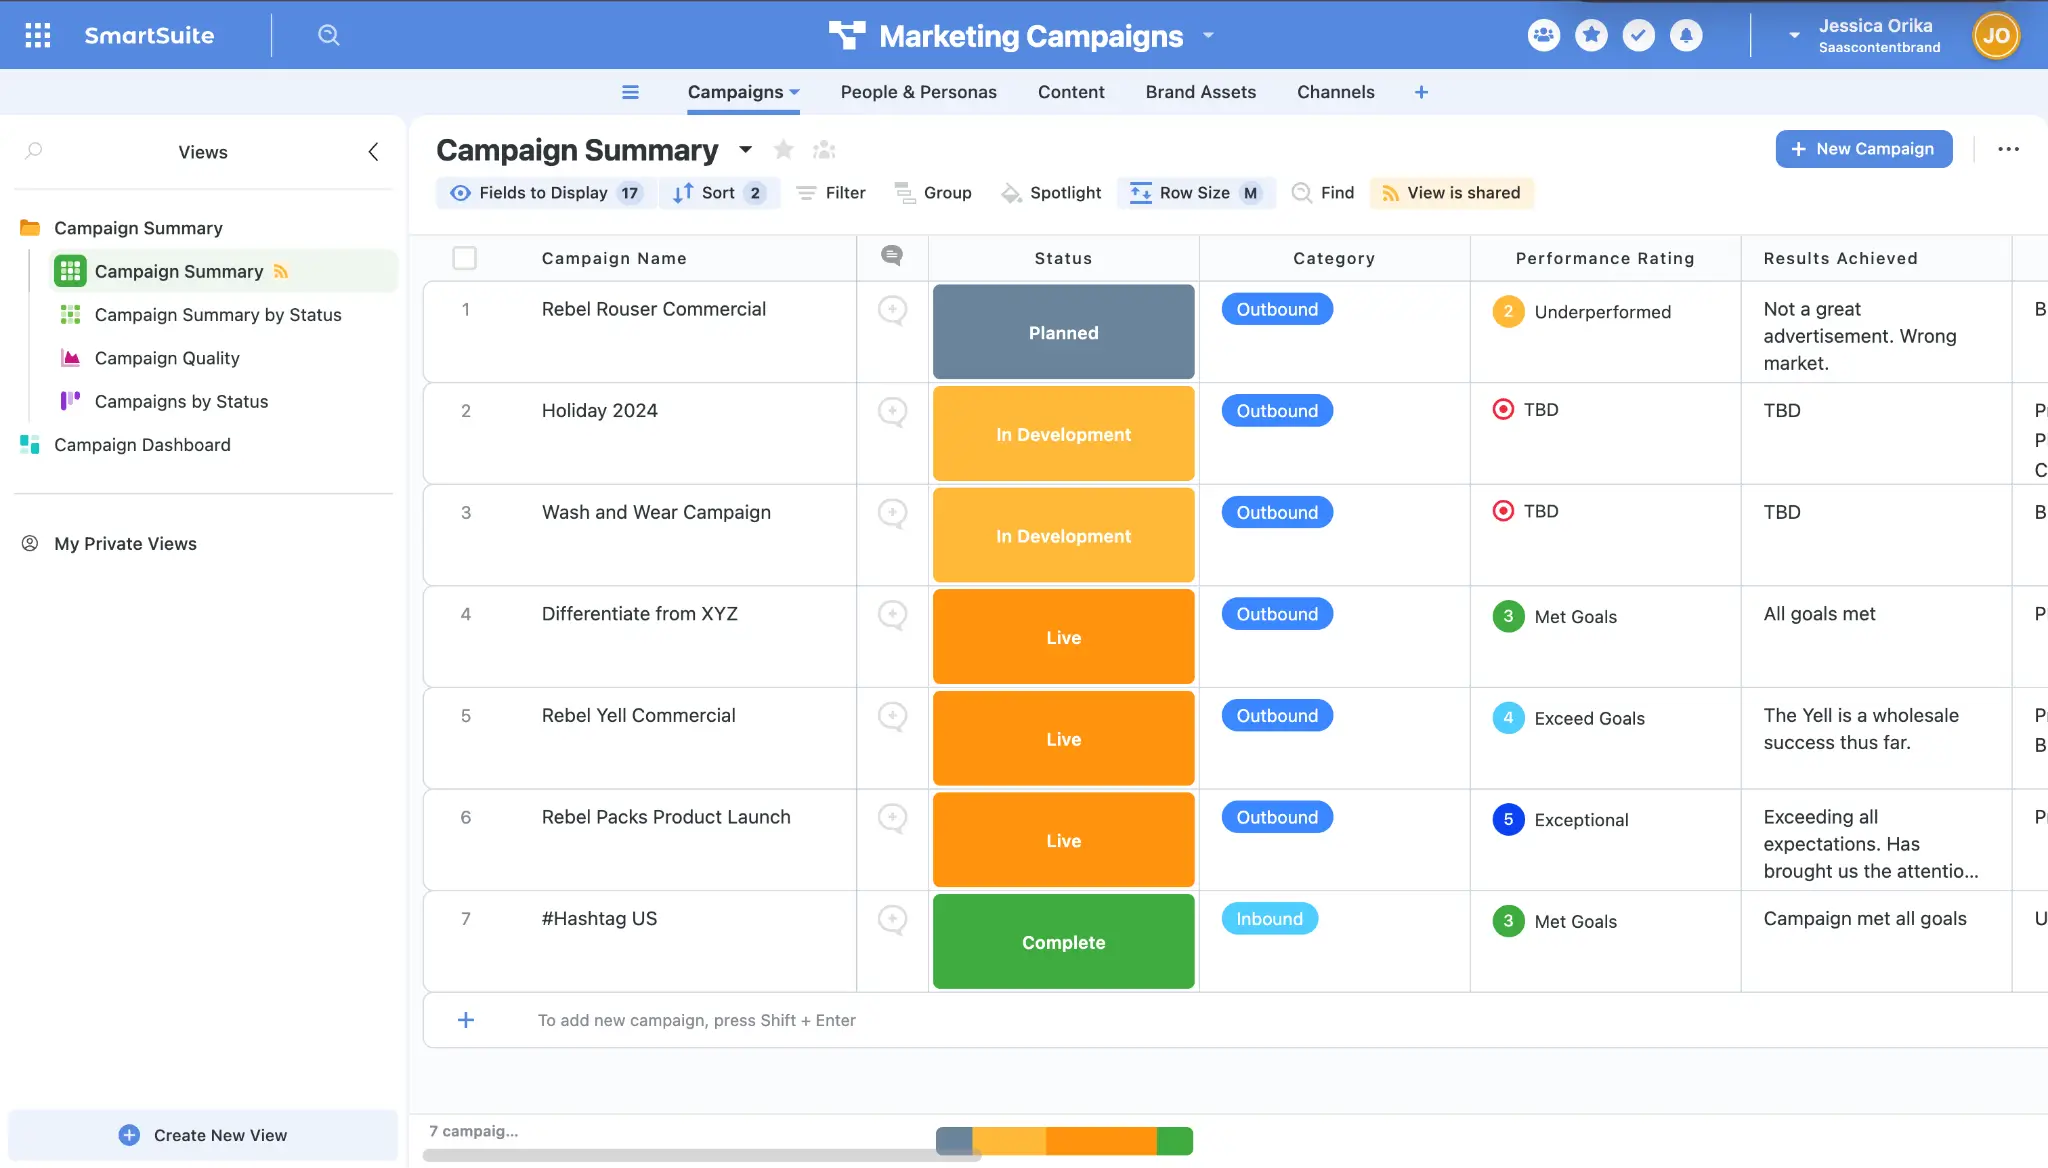Image resolution: width=2048 pixels, height=1168 pixels.
Task: Click the New Campaign button
Action: 1863,149
